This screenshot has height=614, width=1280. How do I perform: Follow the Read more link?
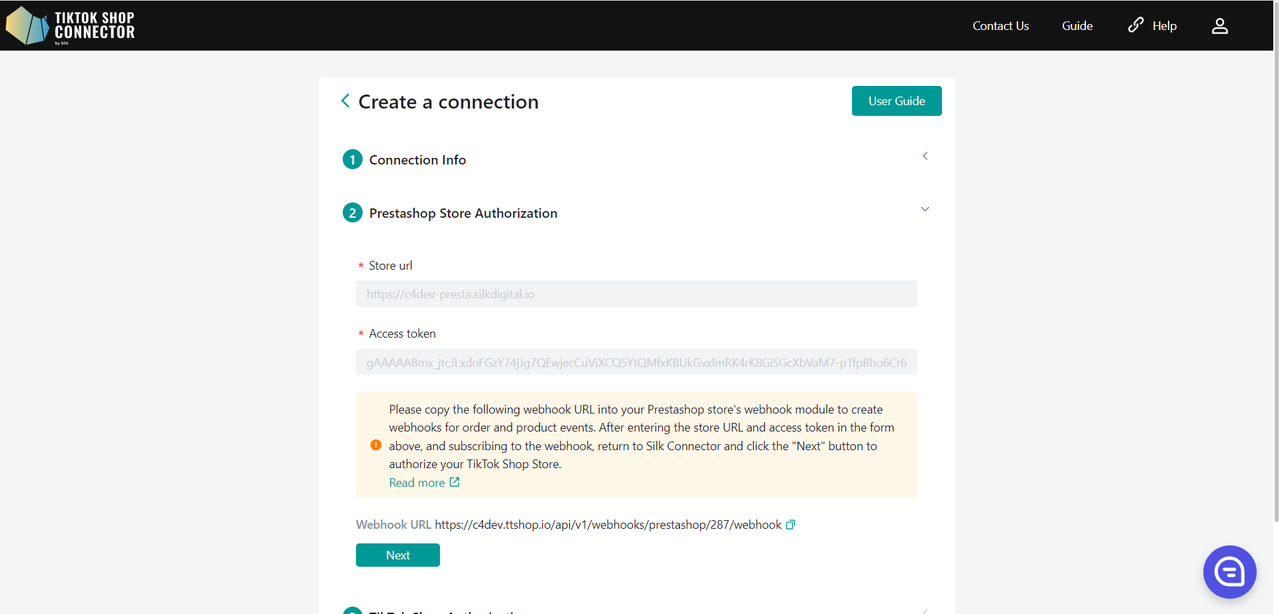coord(424,483)
